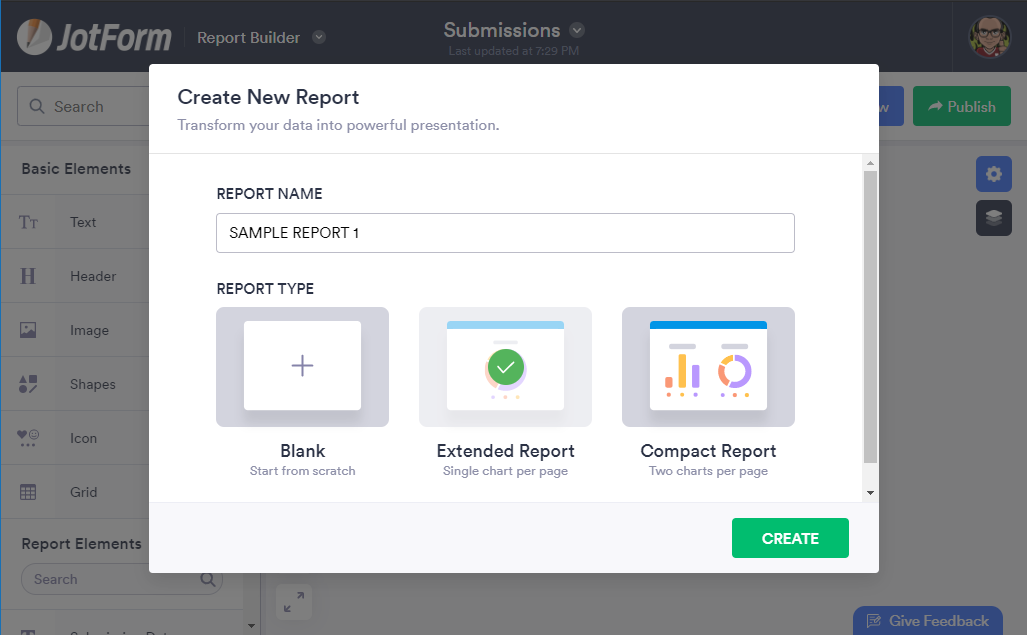Open Give Feedback
Image resolution: width=1027 pixels, height=635 pixels.
[x=927, y=621]
